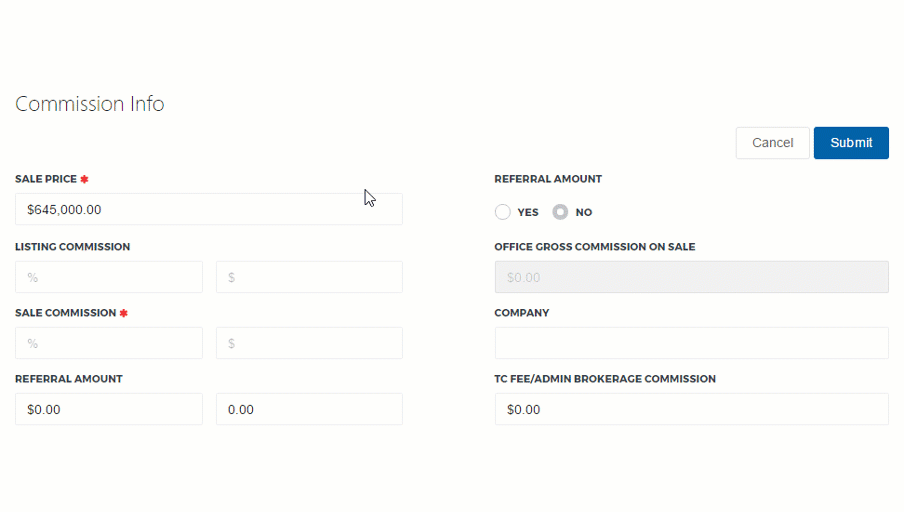This screenshot has height=512, width=904.
Task: Click the Cancel button
Action: pyautogui.click(x=773, y=142)
